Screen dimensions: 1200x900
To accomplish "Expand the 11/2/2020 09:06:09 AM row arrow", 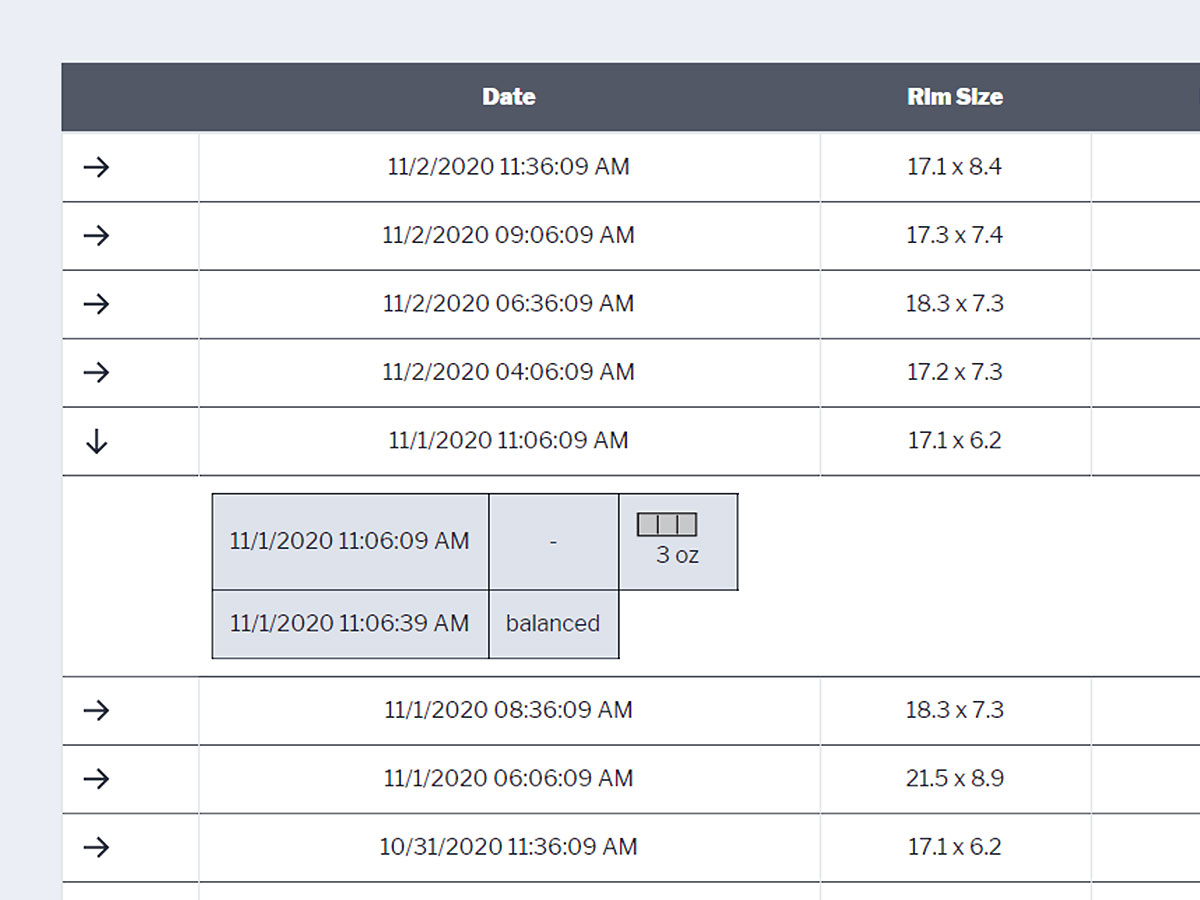I will tap(96, 236).
